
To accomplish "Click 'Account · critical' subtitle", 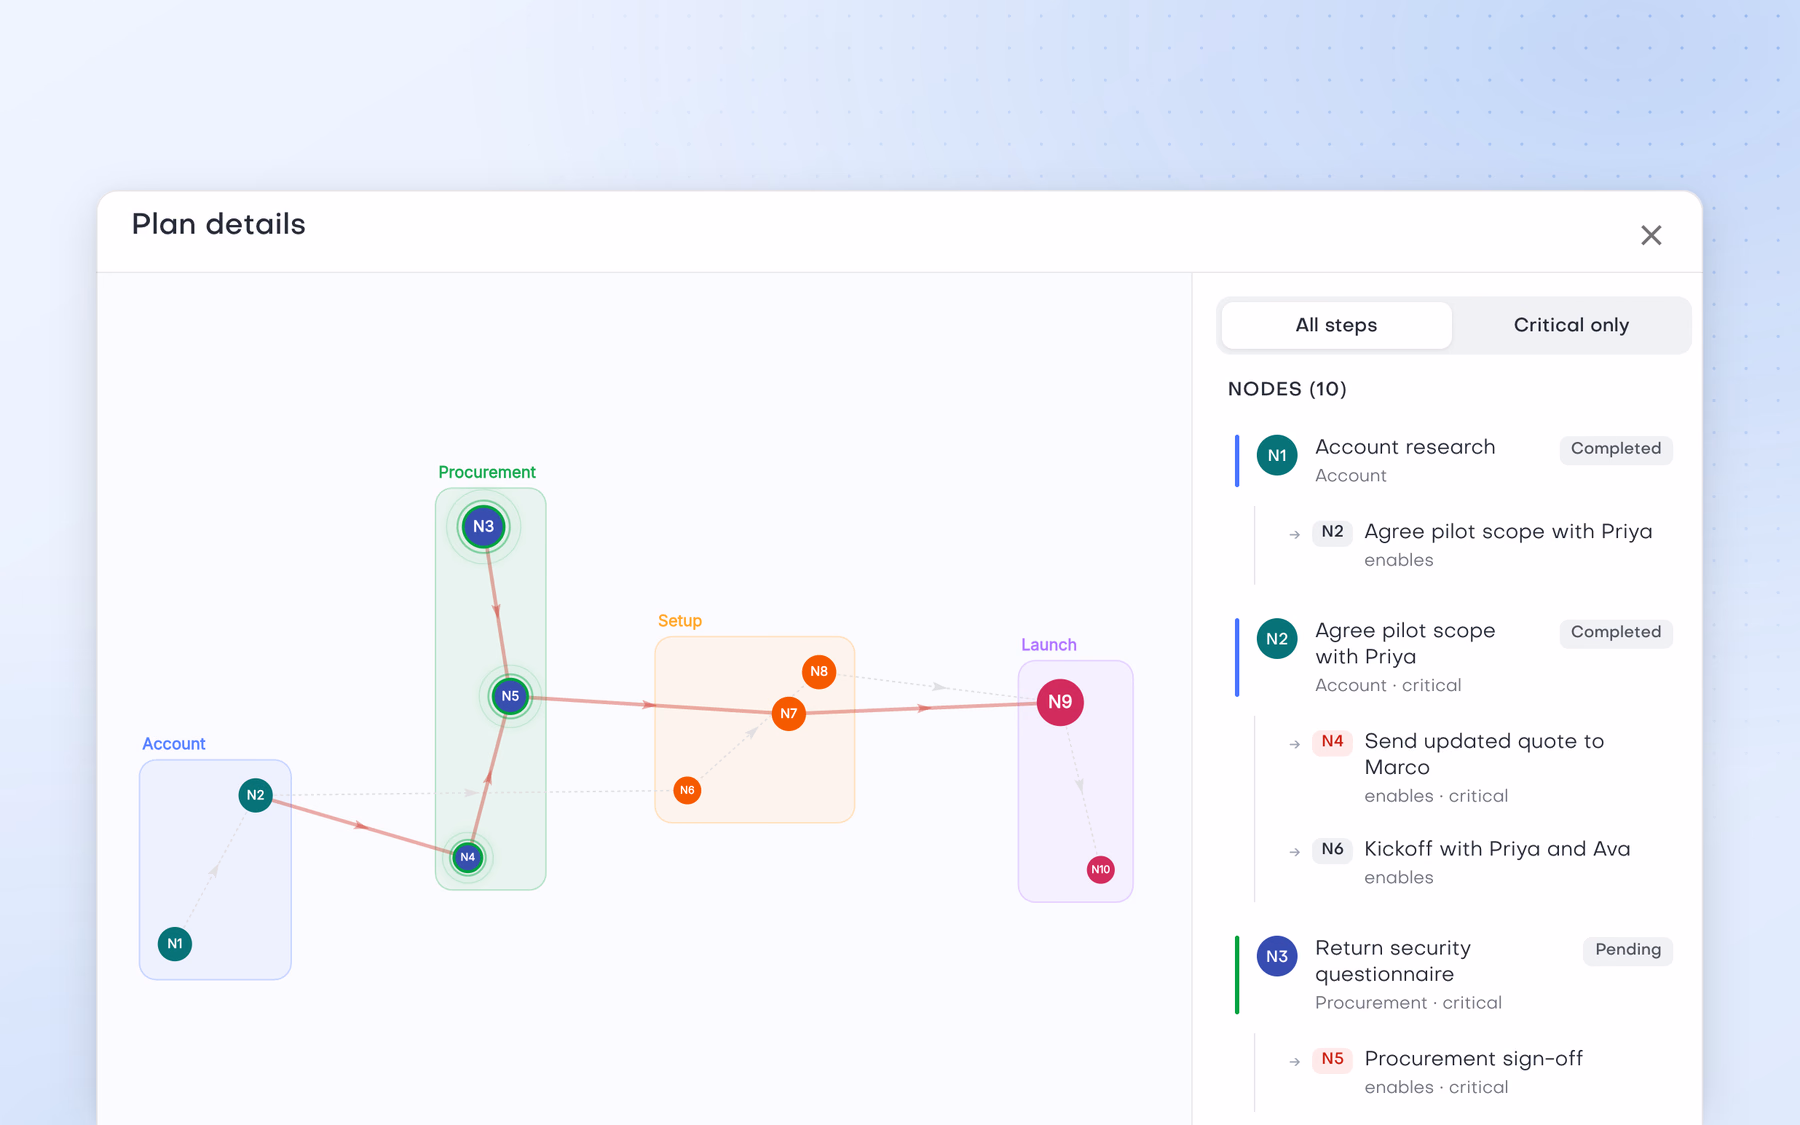I will click(x=1388, y=686).
